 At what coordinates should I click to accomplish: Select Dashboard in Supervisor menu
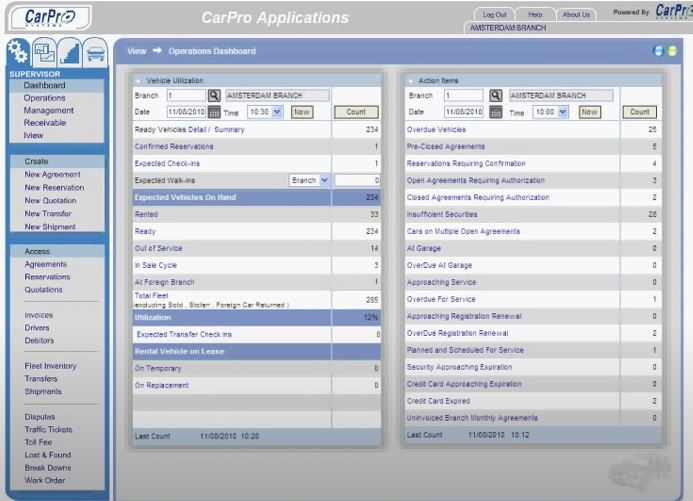[x=45, y=85]
